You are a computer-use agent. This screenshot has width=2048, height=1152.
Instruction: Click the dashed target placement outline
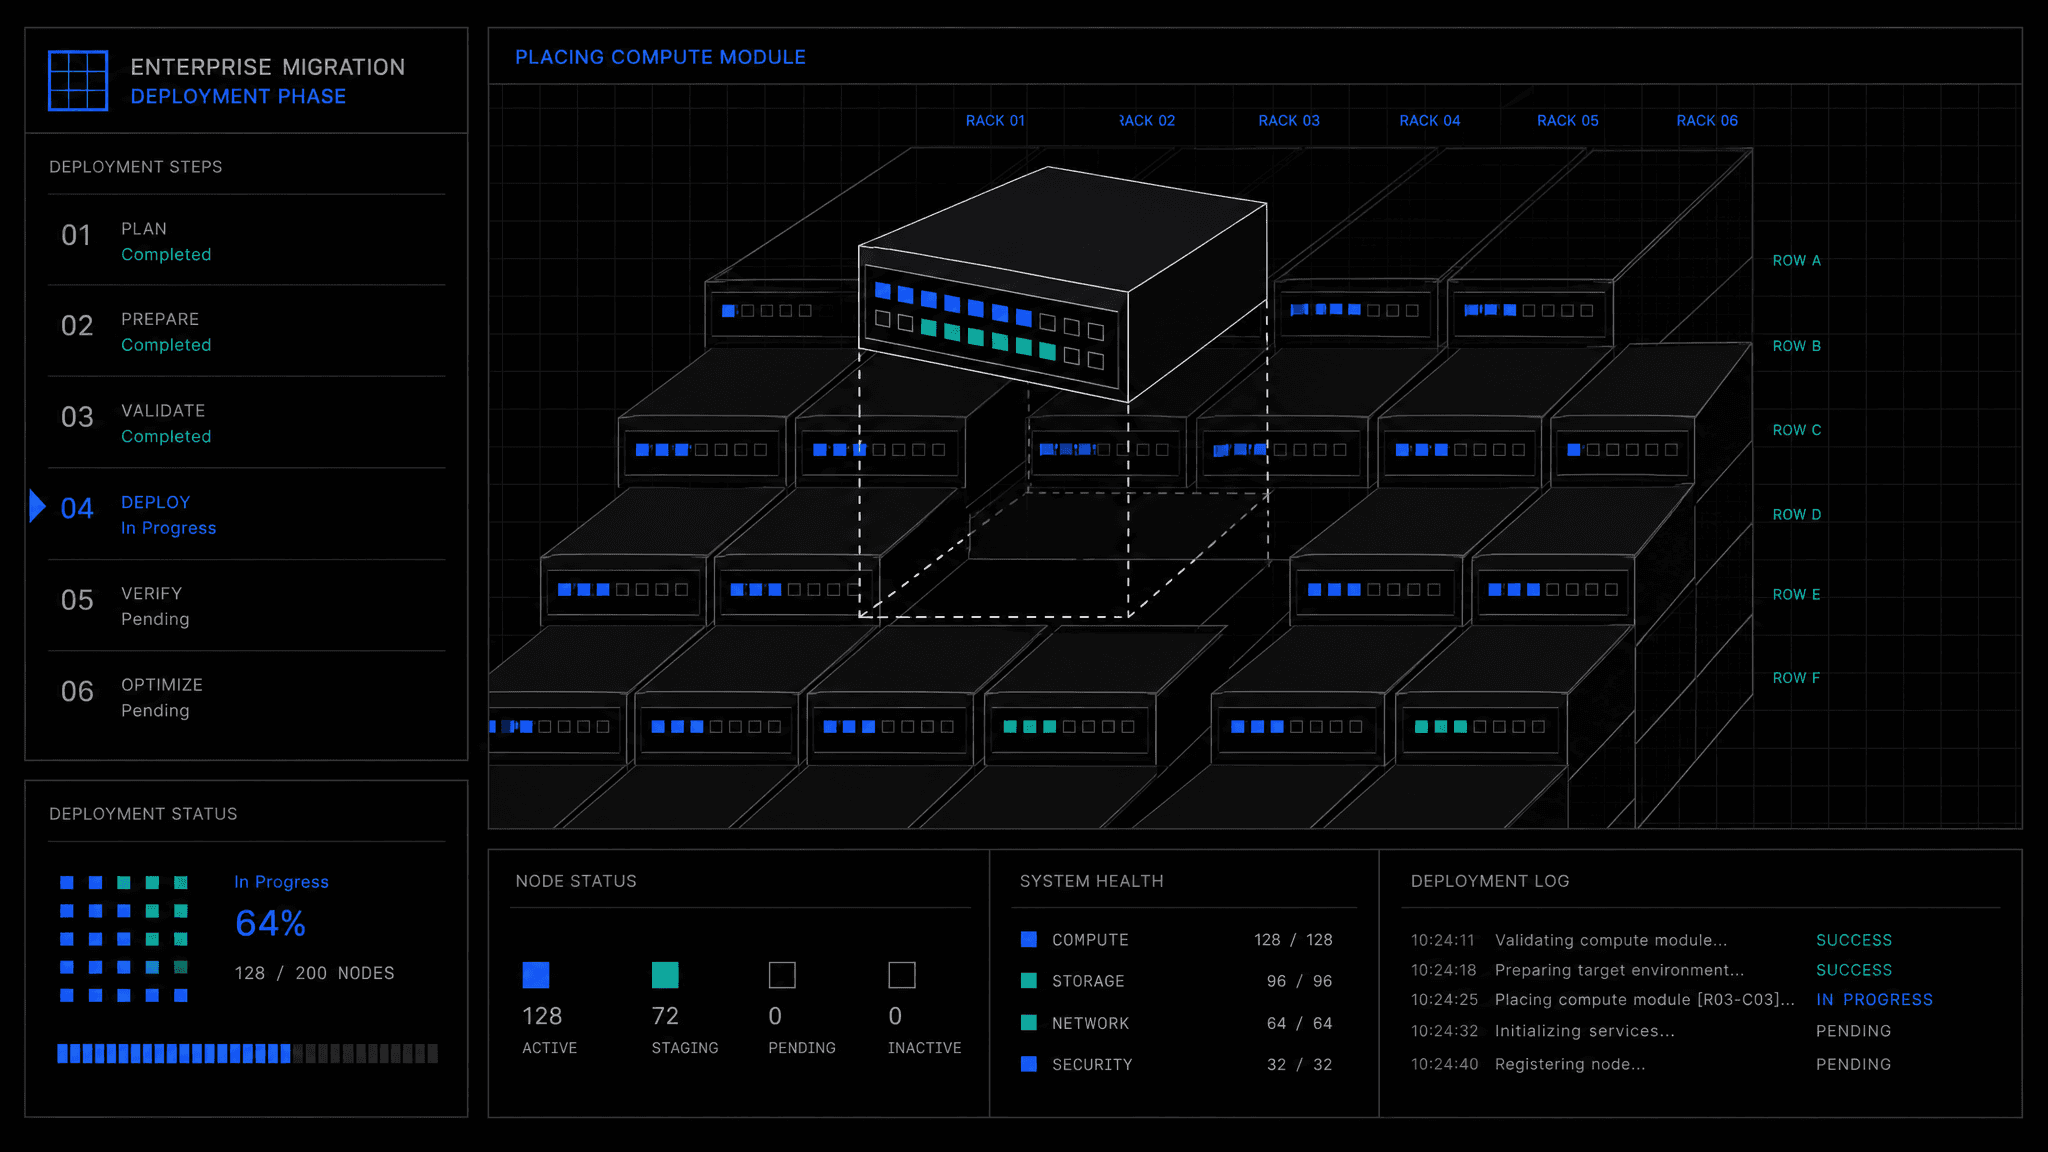click(1063, 555)
